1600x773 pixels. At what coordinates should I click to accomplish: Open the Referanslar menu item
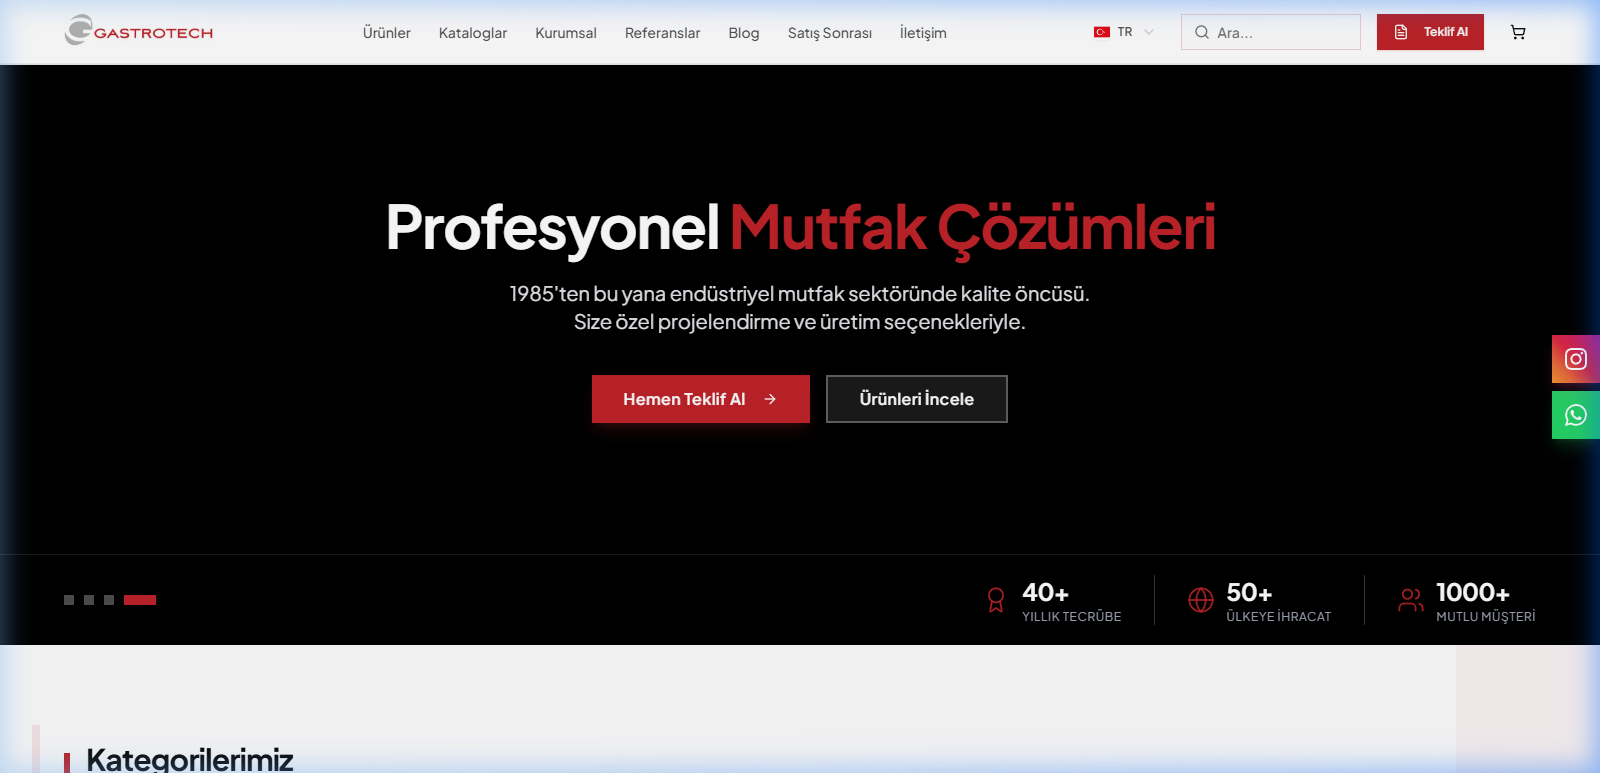point(662,33)
